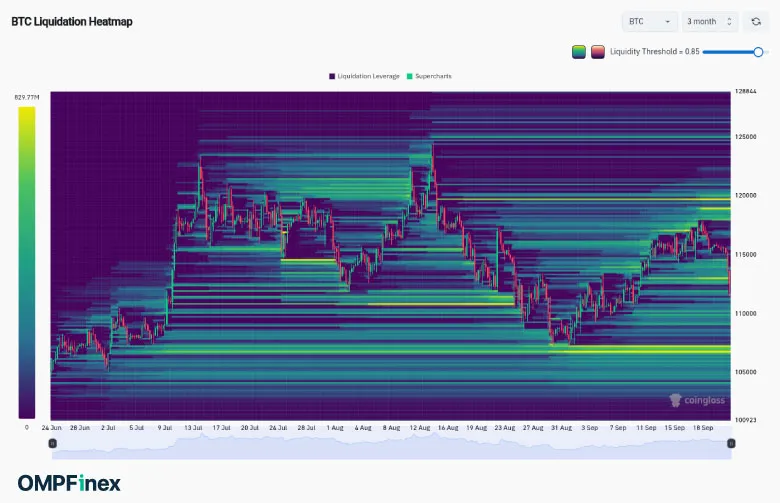Click the refresh chart icon
Viewport: 780px width, 503px height.
coord(757,21)
